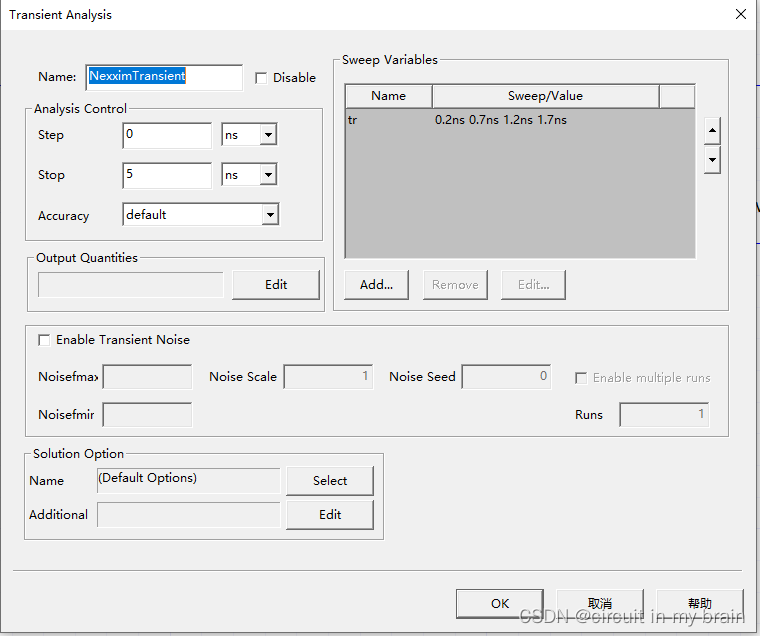Click the Sweep/Value column header

point(545,96)
